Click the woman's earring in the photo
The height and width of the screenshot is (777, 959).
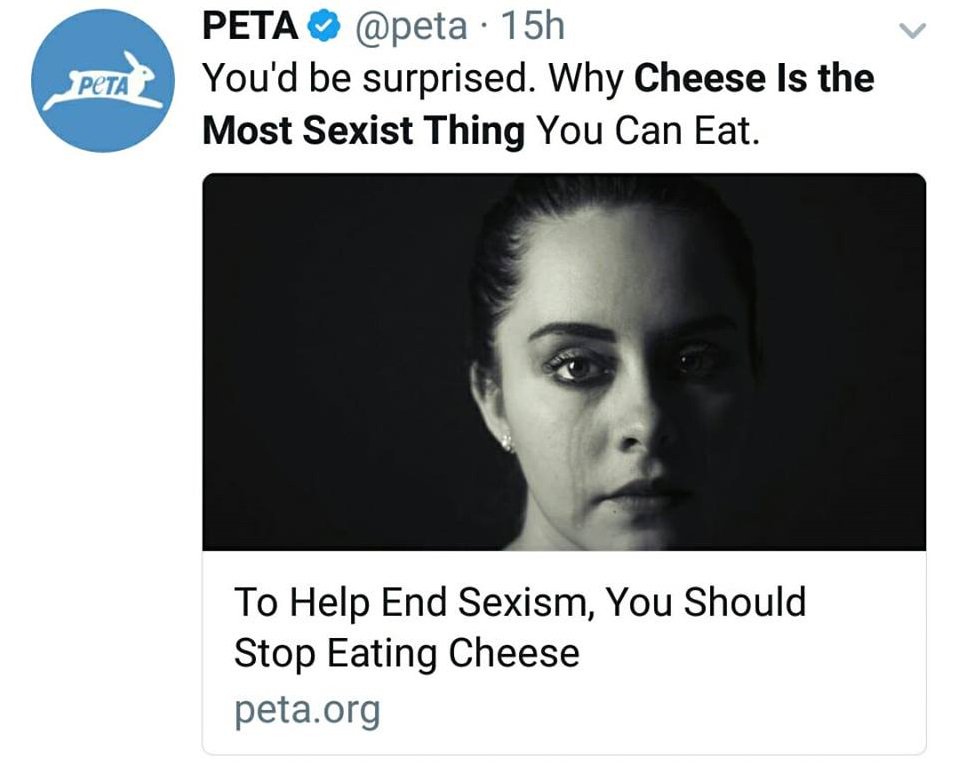507,441
